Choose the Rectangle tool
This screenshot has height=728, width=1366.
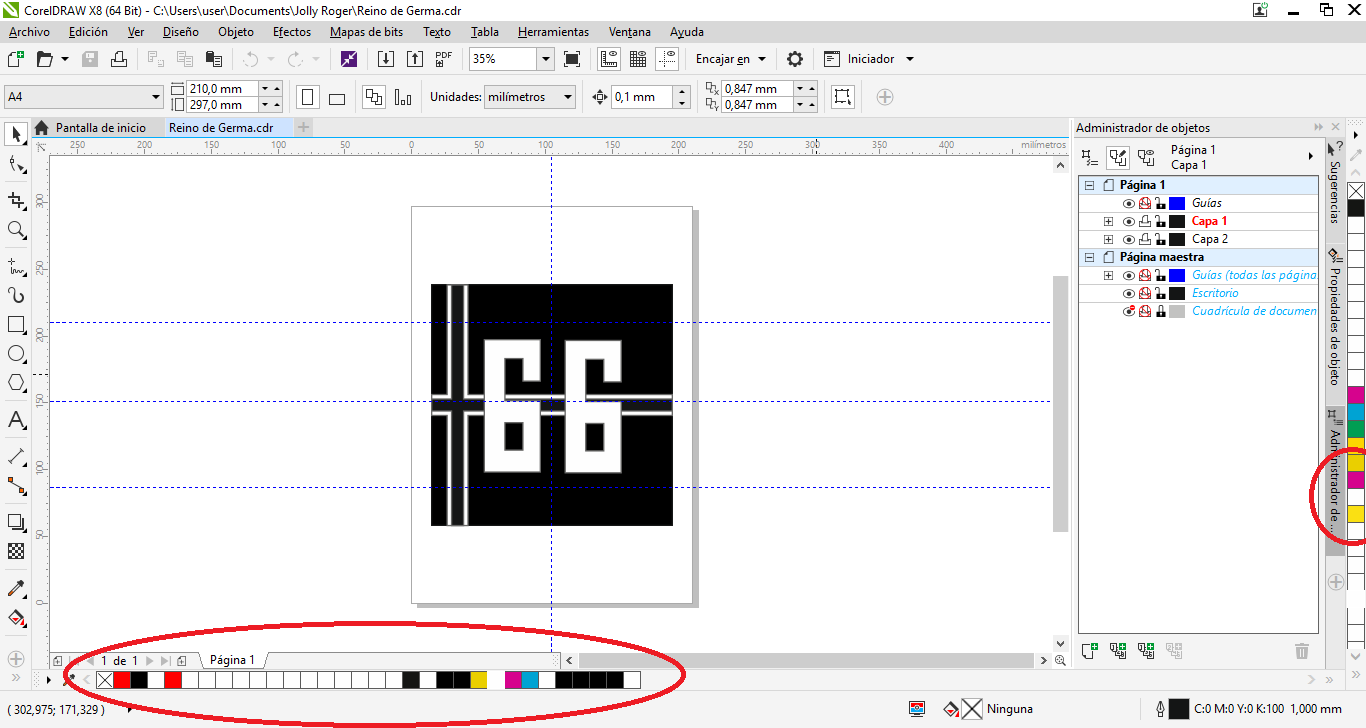click(x=16, y=323)
